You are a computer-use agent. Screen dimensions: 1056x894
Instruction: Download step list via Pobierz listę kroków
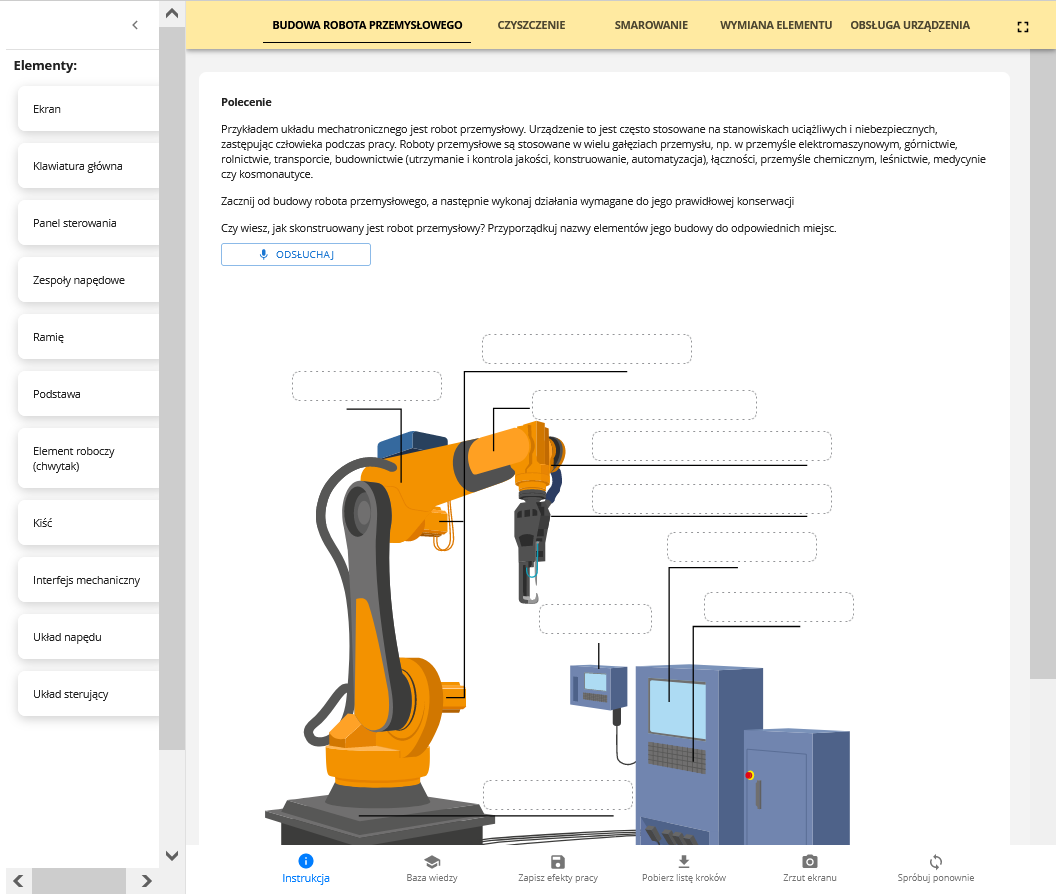click(684, 861)
